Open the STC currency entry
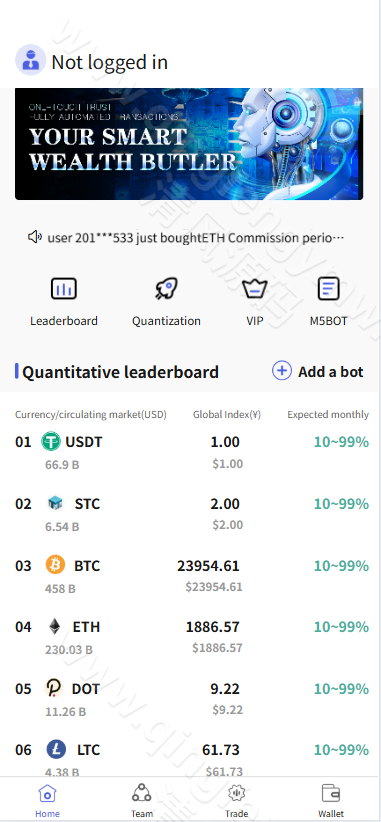381x822 pixels. coord(191,513)
